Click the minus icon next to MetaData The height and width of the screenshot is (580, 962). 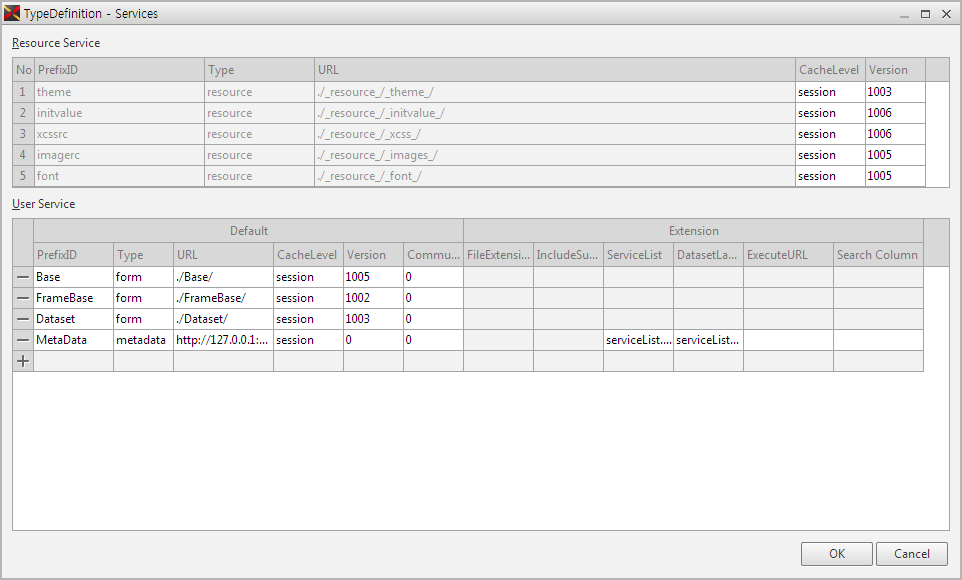pyautogui.click(x=22, y=340)
